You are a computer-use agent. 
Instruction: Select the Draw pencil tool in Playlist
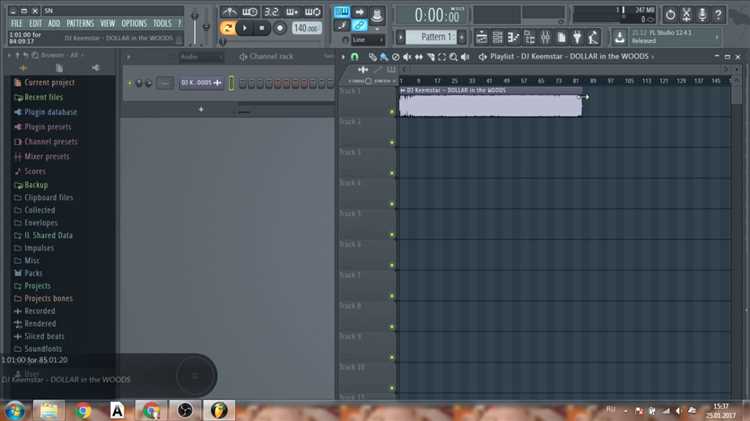pos(372,57)
